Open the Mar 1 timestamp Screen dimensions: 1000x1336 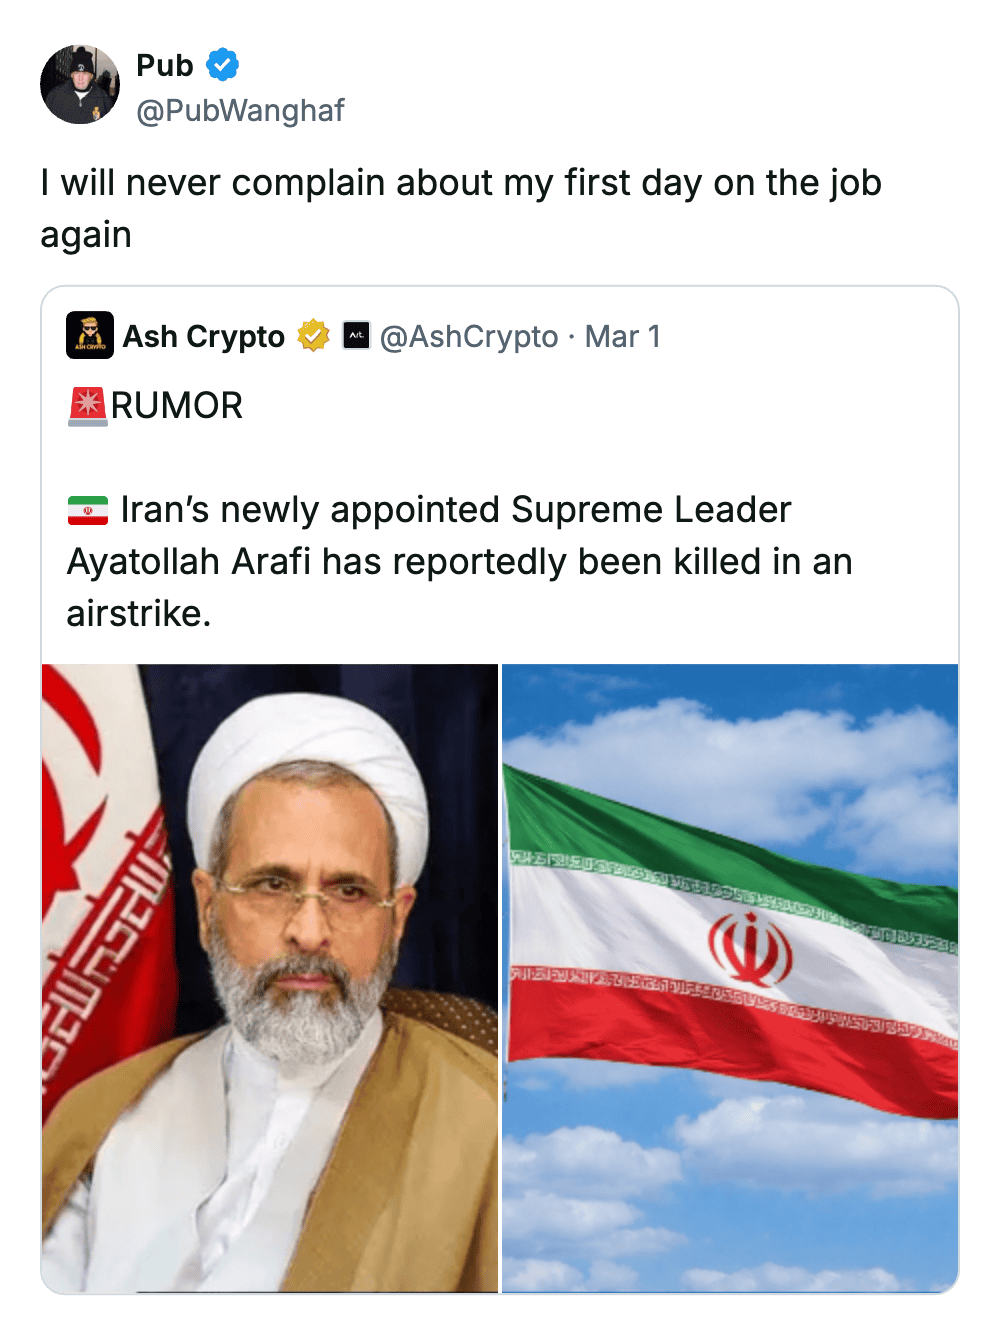click(622, 337)
